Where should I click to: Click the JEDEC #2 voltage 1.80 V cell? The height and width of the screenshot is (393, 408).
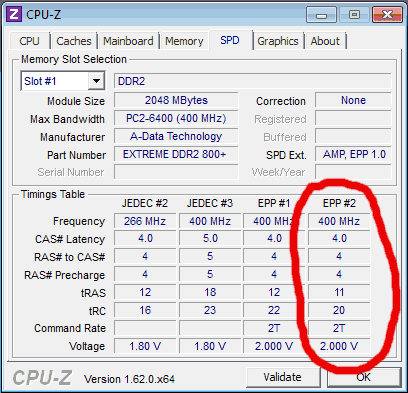pyautogui.click(x=145, y=346)
